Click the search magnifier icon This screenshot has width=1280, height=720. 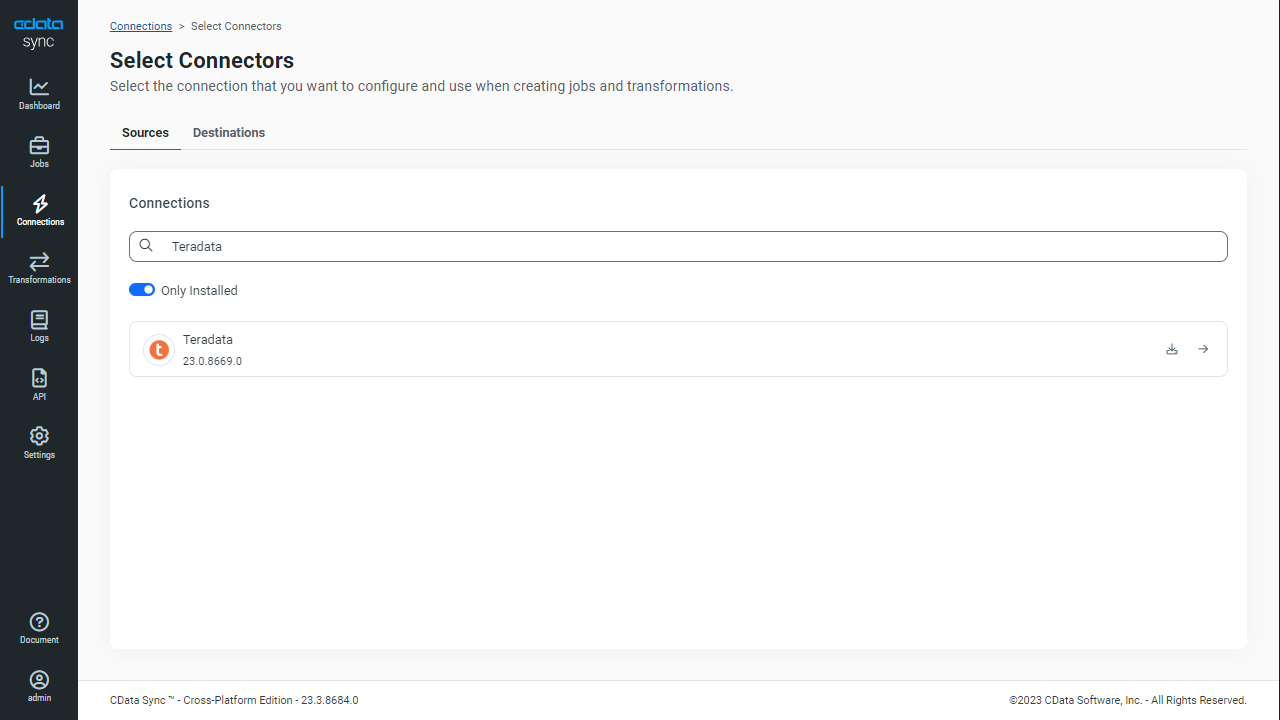point(146,246)
